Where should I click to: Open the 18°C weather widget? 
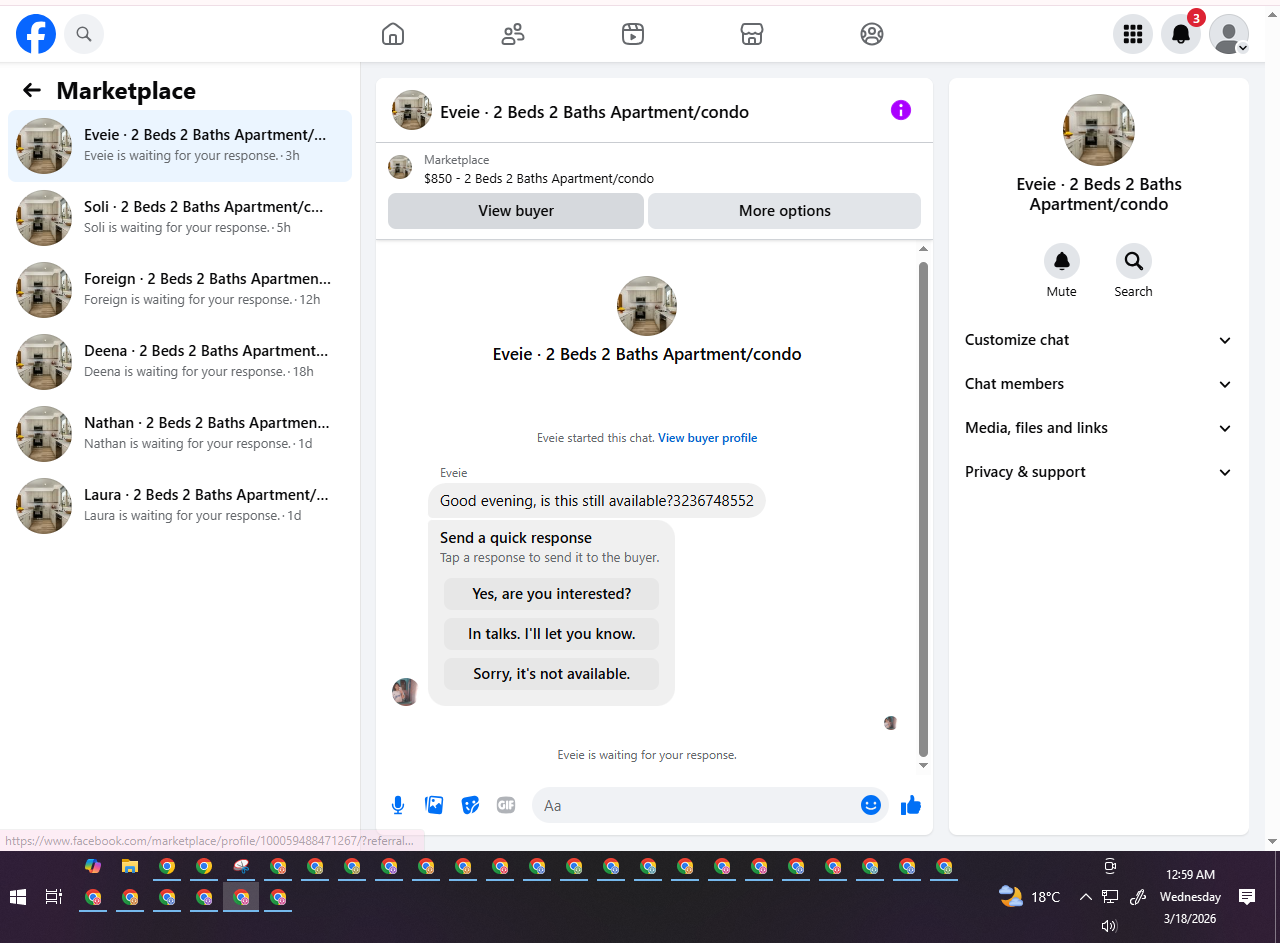coord(1030,897)
